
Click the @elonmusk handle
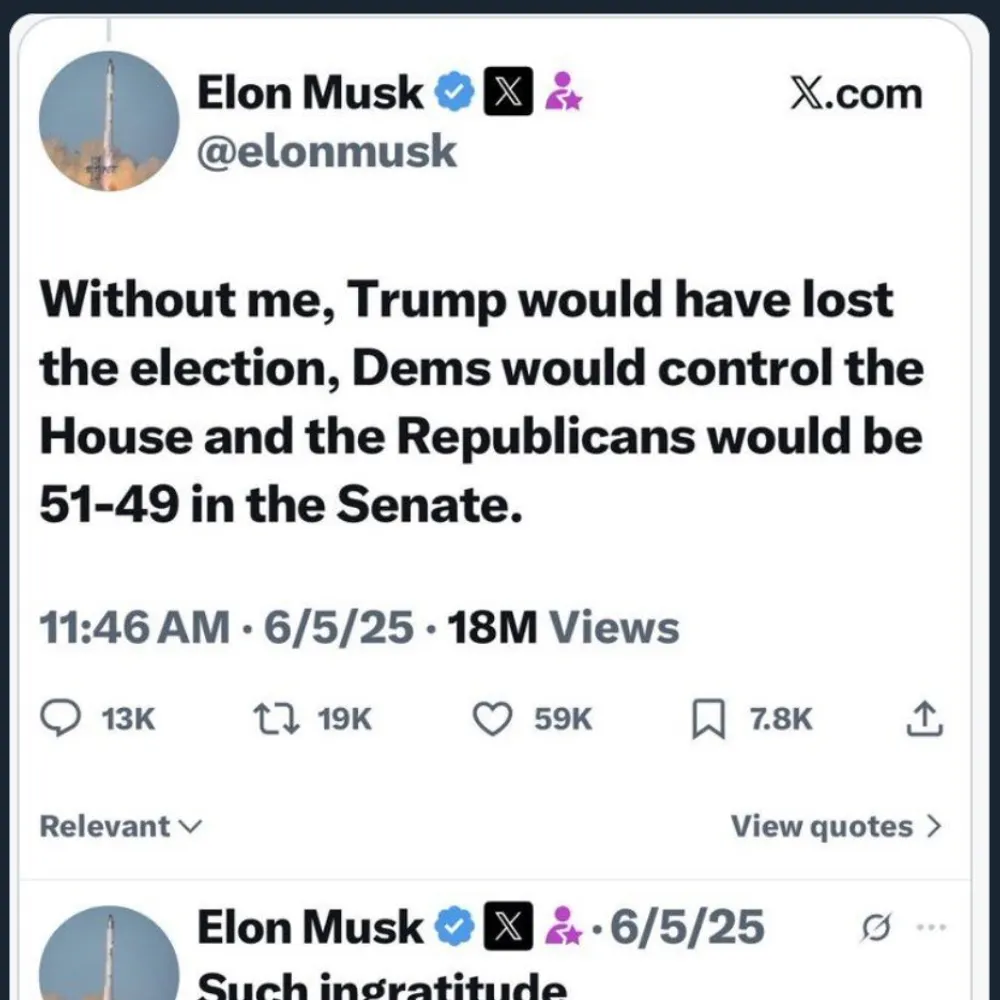(327, 153)
